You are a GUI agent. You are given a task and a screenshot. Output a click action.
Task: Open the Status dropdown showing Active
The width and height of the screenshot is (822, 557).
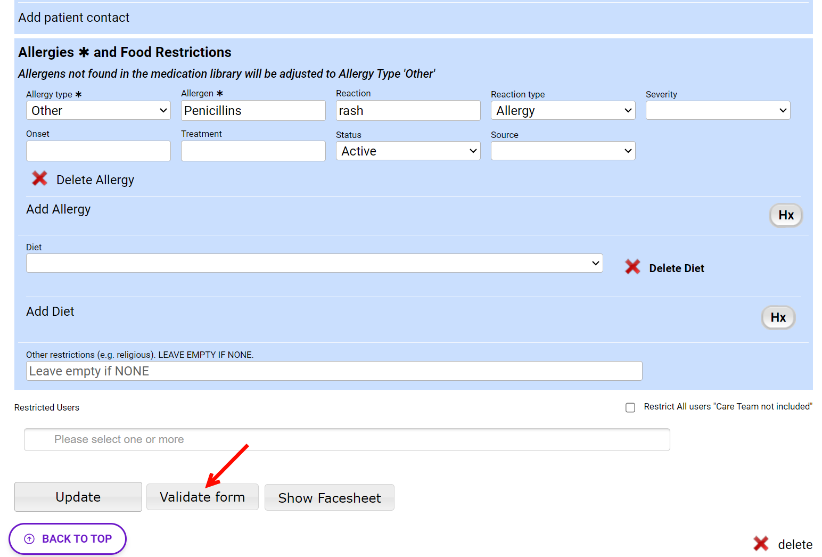(x=408, y=151)
